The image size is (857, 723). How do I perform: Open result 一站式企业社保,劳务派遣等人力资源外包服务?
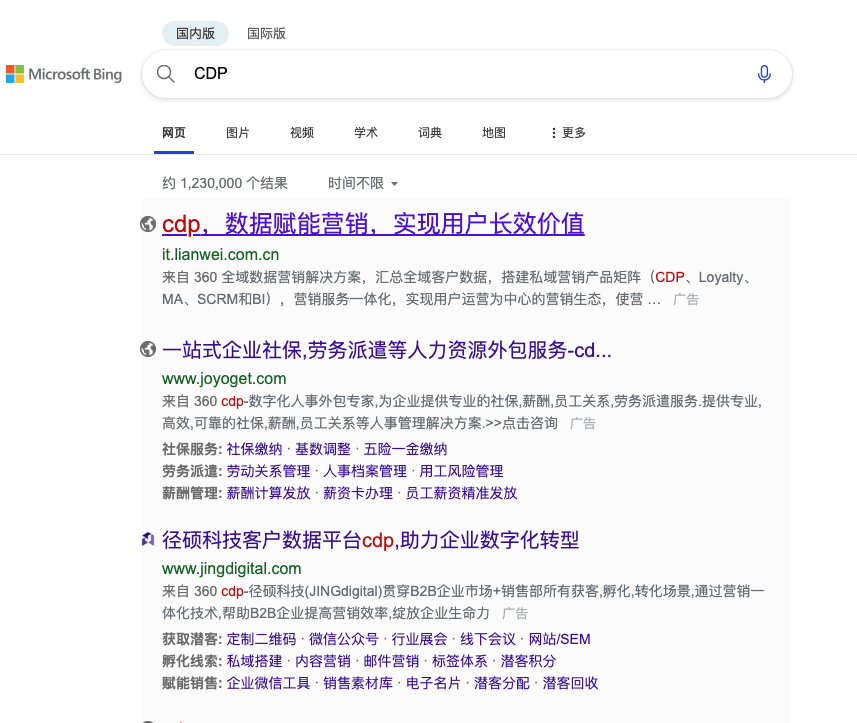tap(386, 350)
